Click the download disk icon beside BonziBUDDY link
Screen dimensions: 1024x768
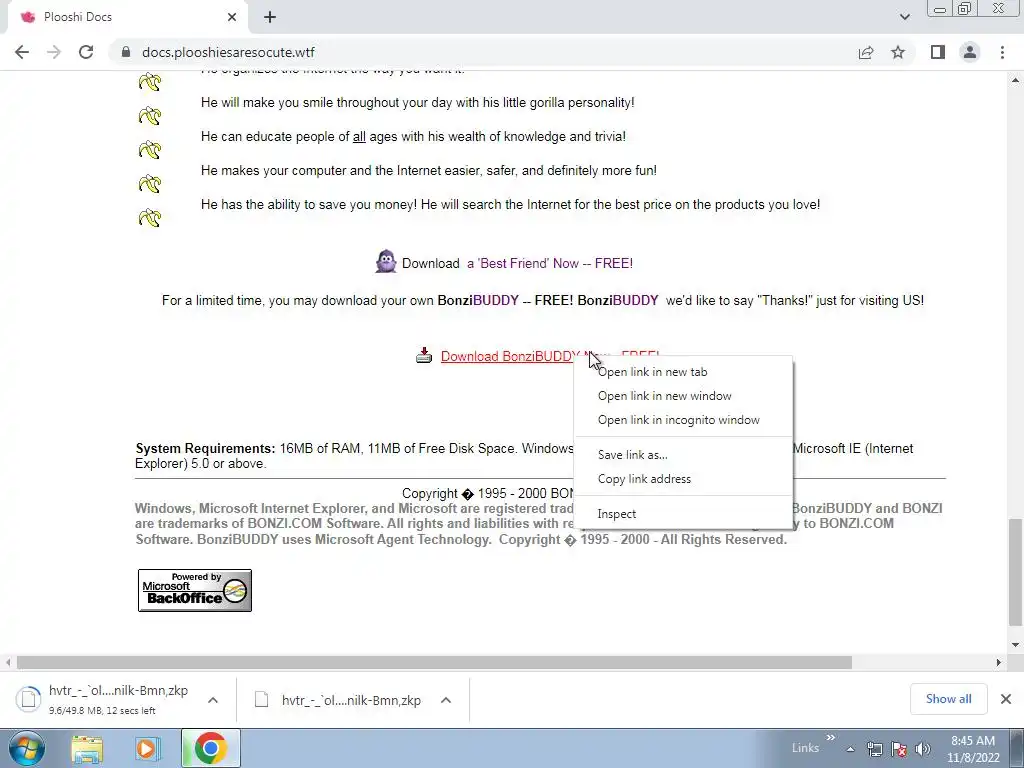[424, 355]
